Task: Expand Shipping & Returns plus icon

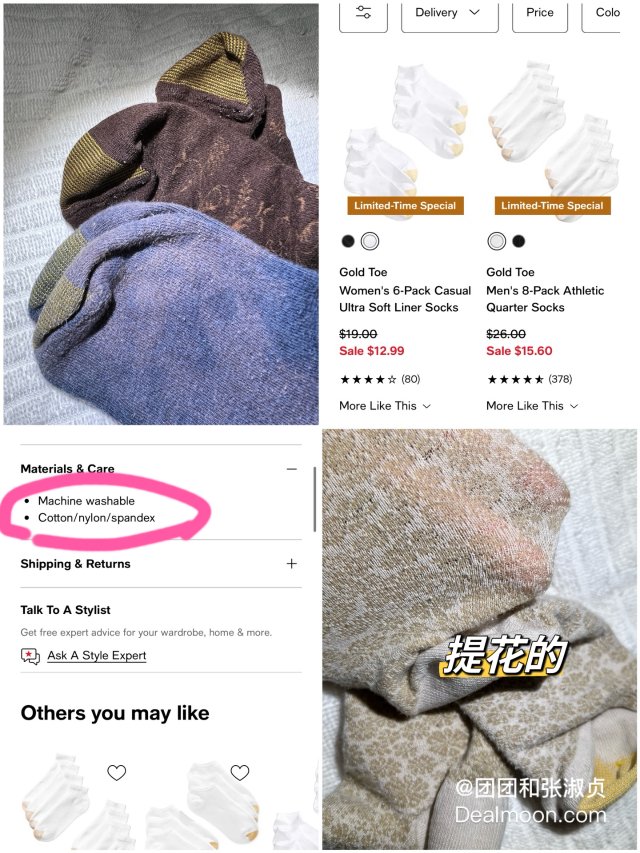Action: (292, 564)
